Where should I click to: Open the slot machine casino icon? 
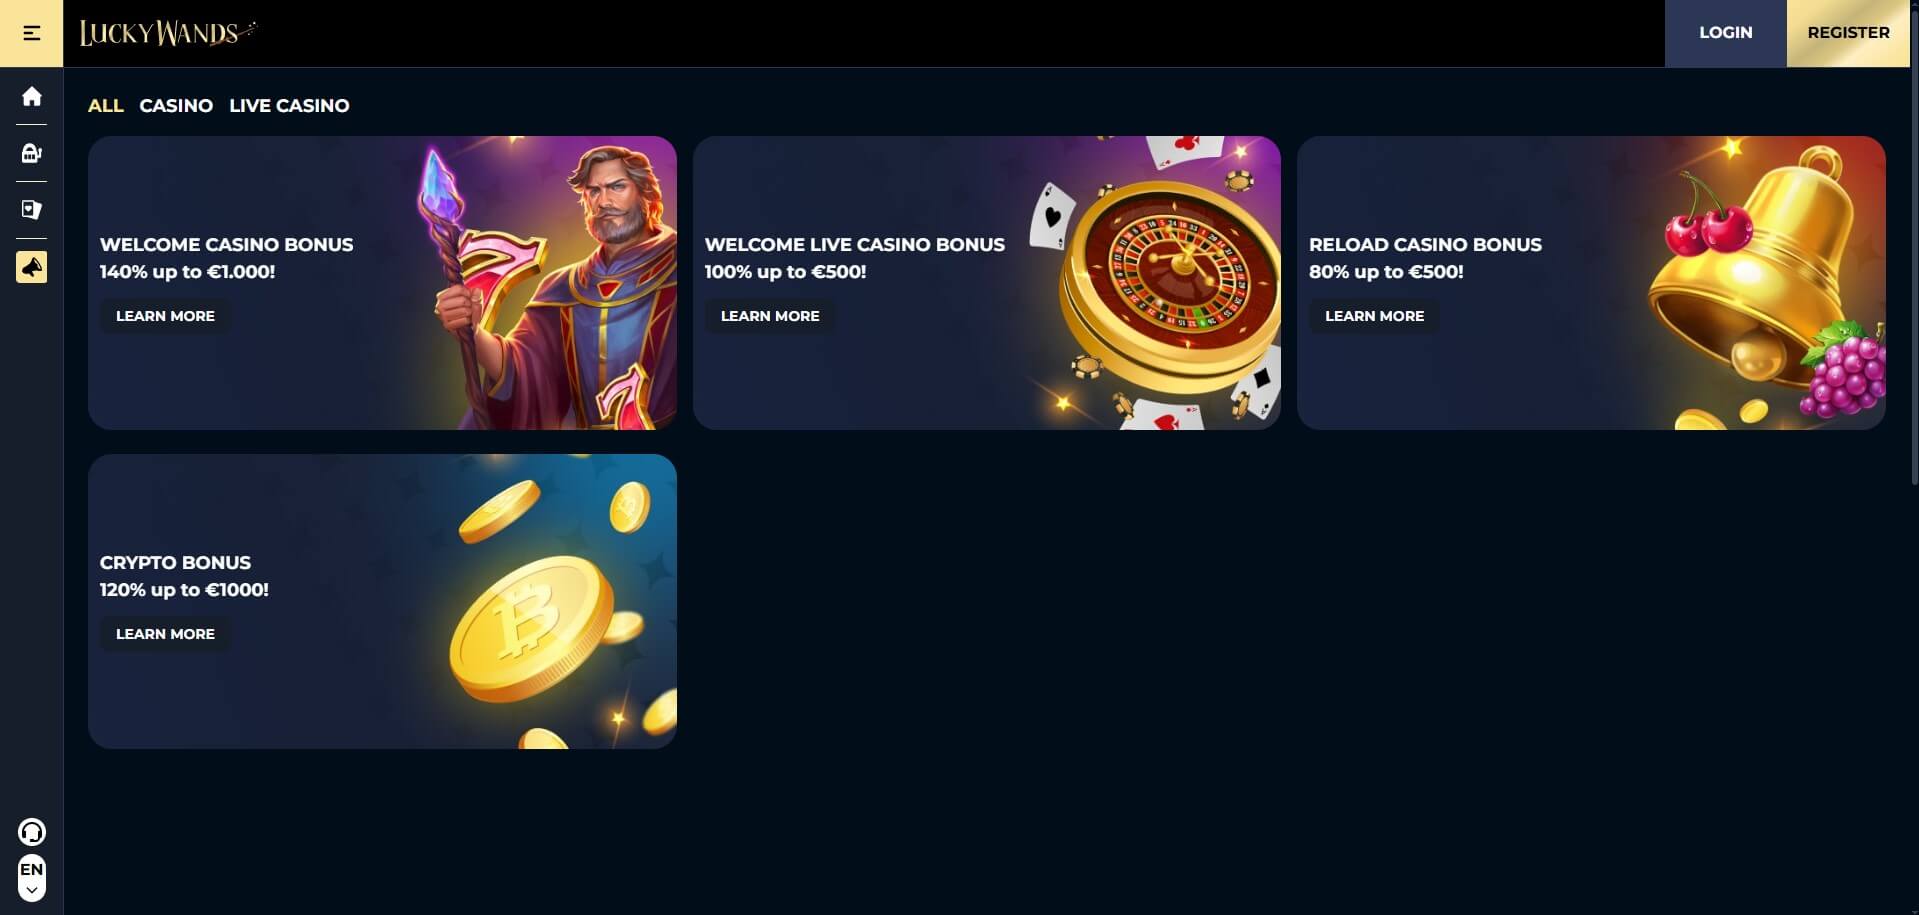[x=32, y=153]
